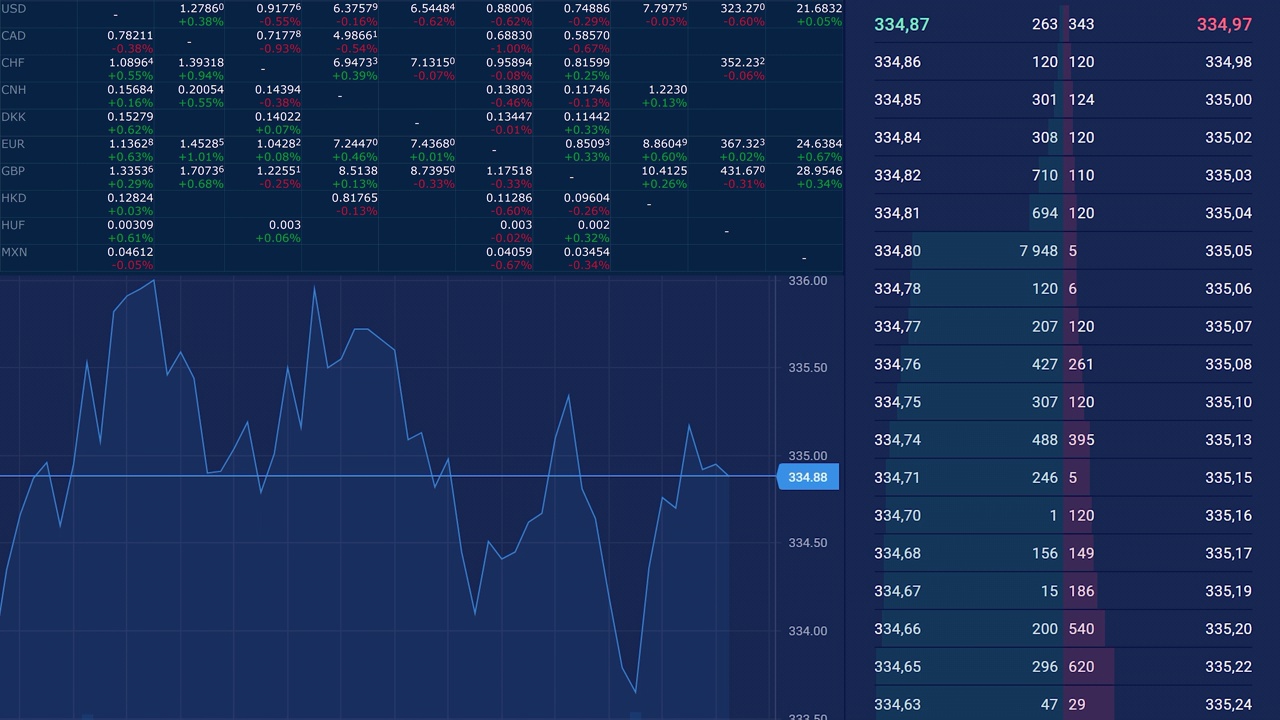Click the 334.88 current price marker on chart
The height and width of the screenshot is (720, 1280).
point(808,477)
